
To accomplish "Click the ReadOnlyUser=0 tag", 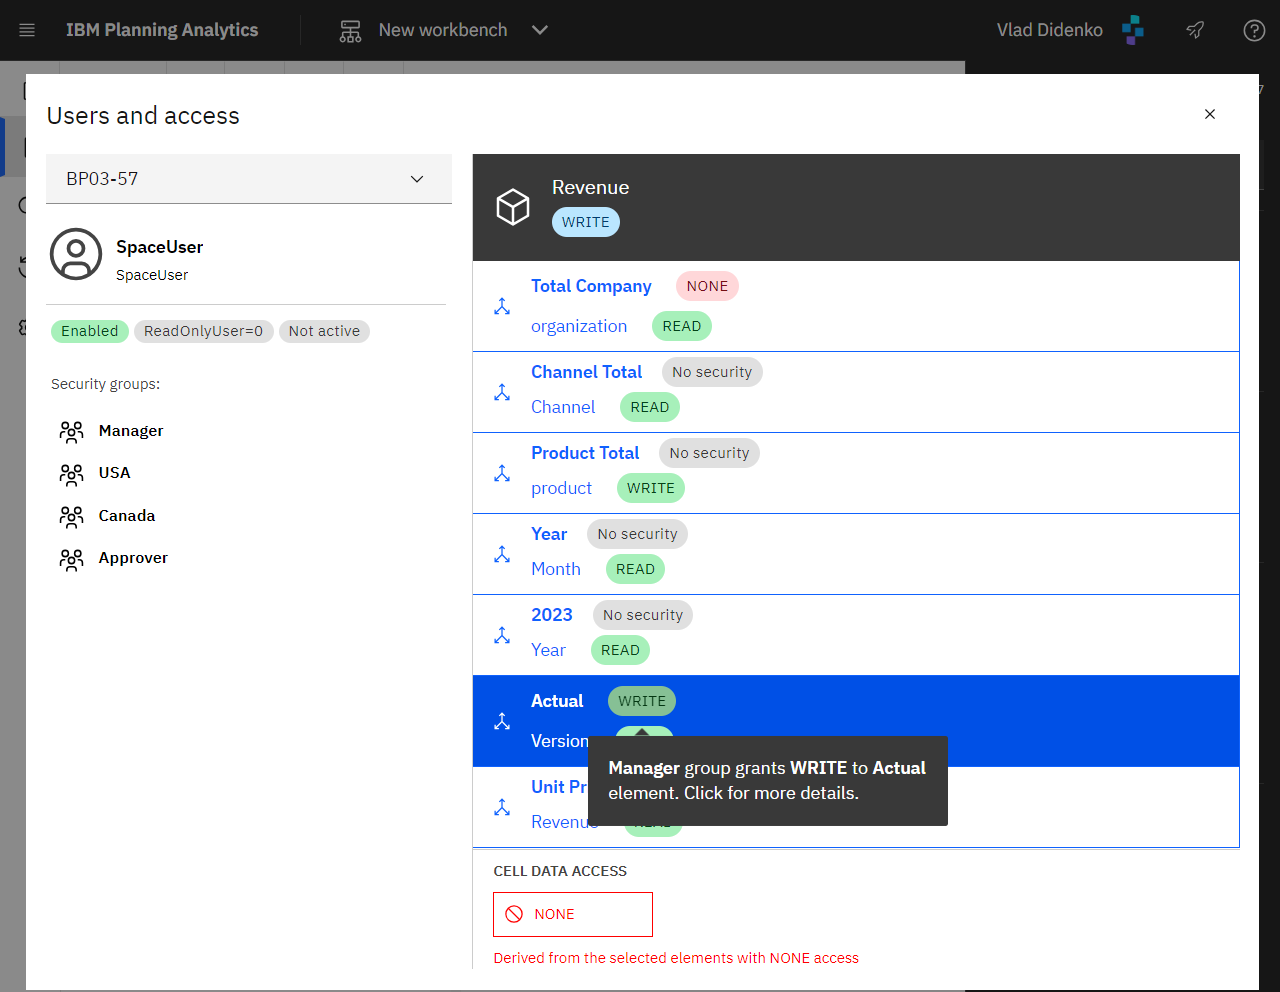I will 203,331.
